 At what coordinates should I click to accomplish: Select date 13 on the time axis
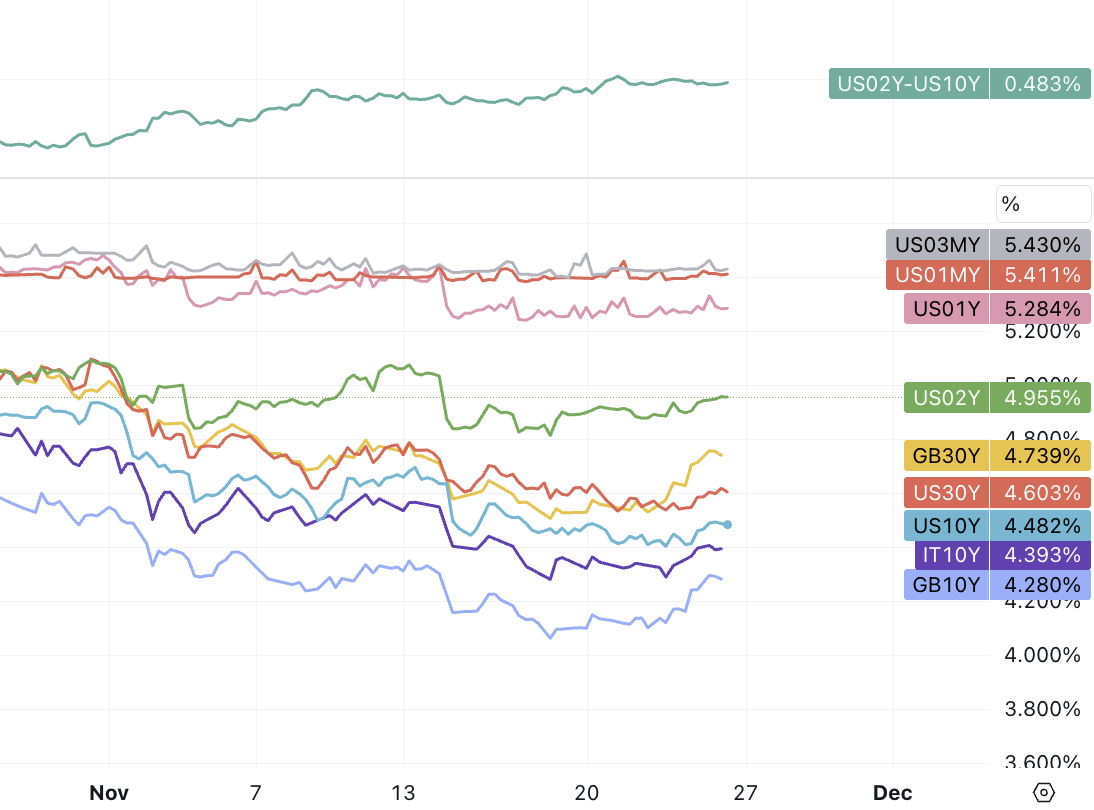(x=403, y=793)
